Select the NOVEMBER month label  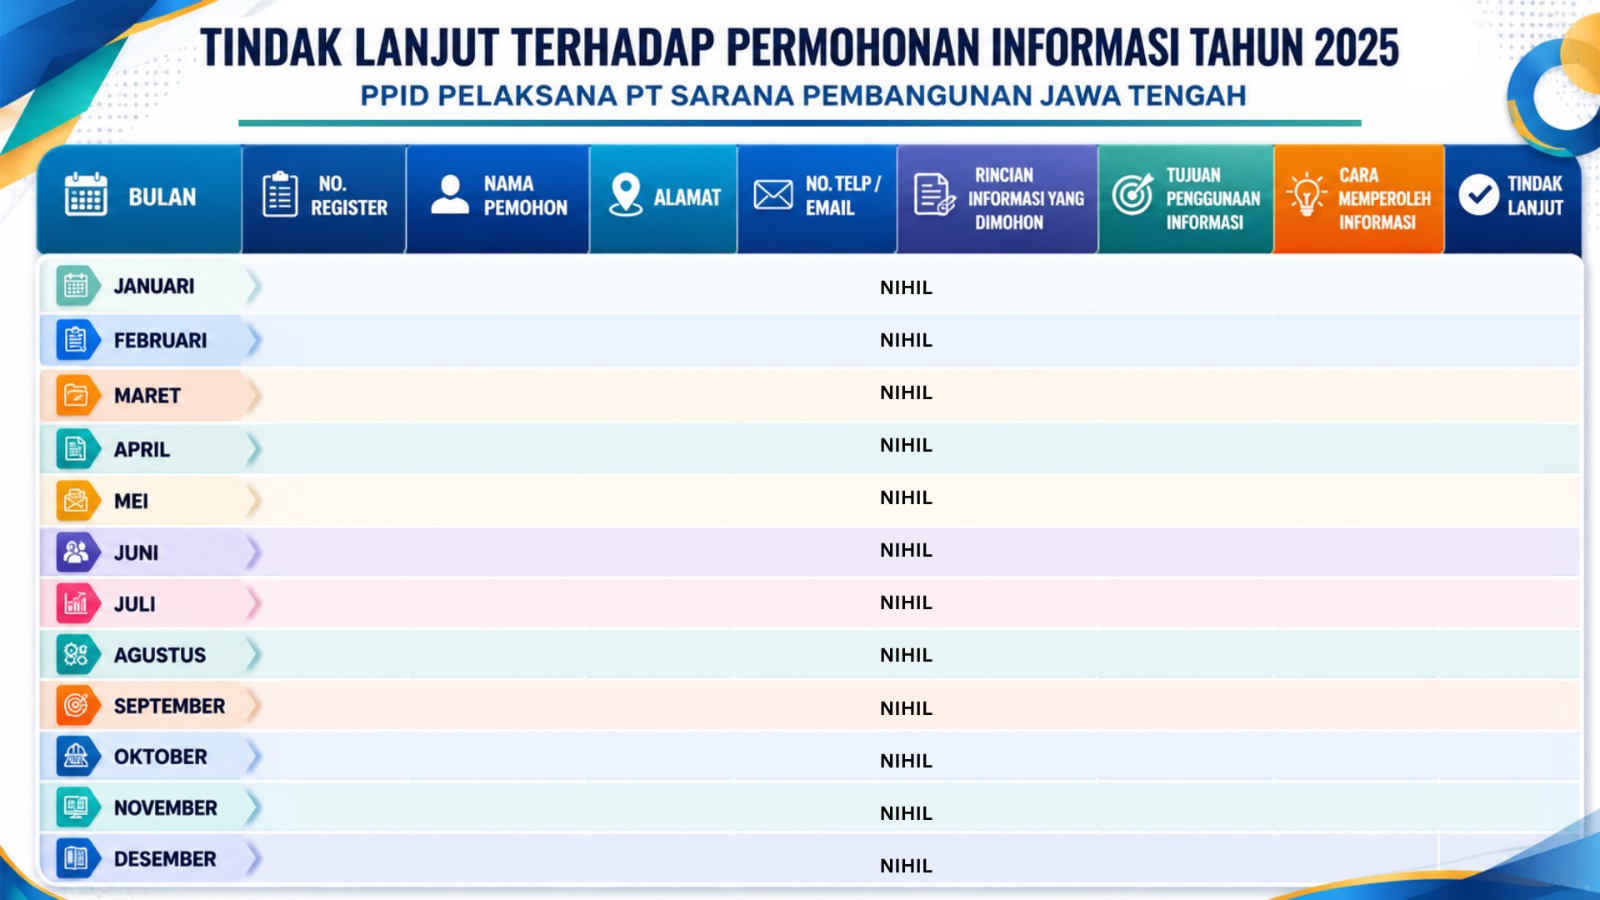166,808
